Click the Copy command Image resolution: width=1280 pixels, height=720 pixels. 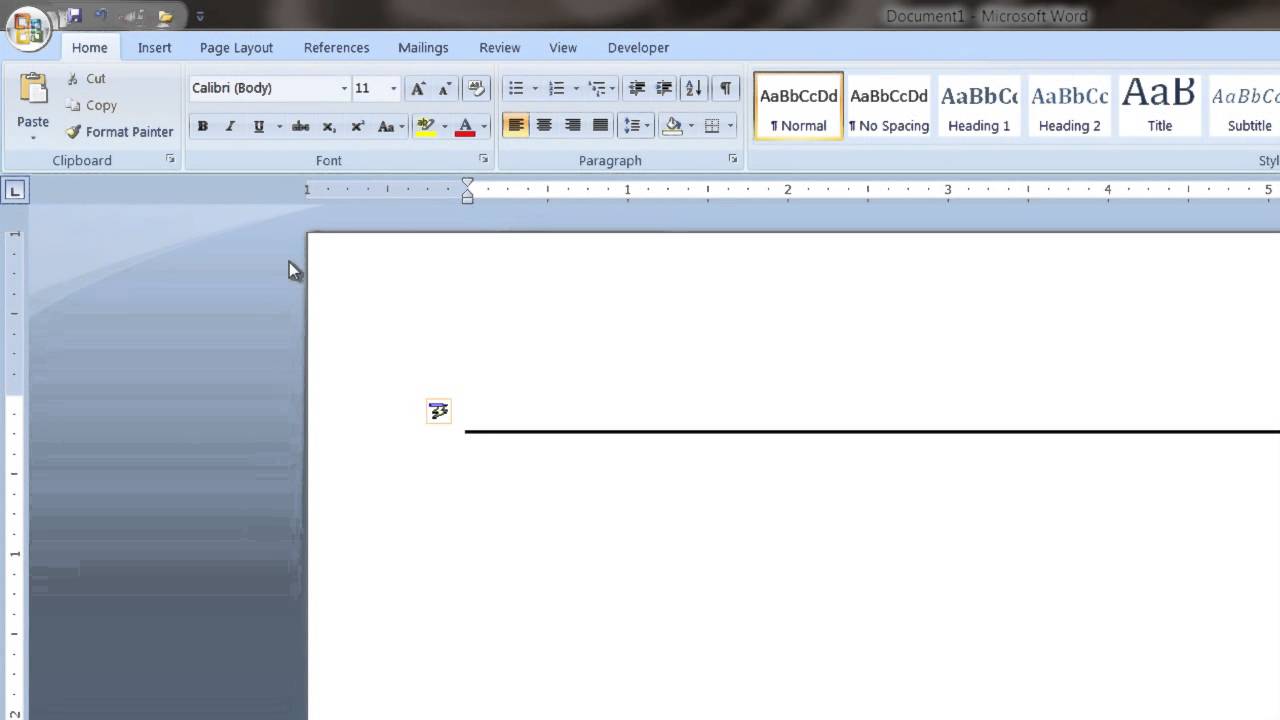point(100,105)
